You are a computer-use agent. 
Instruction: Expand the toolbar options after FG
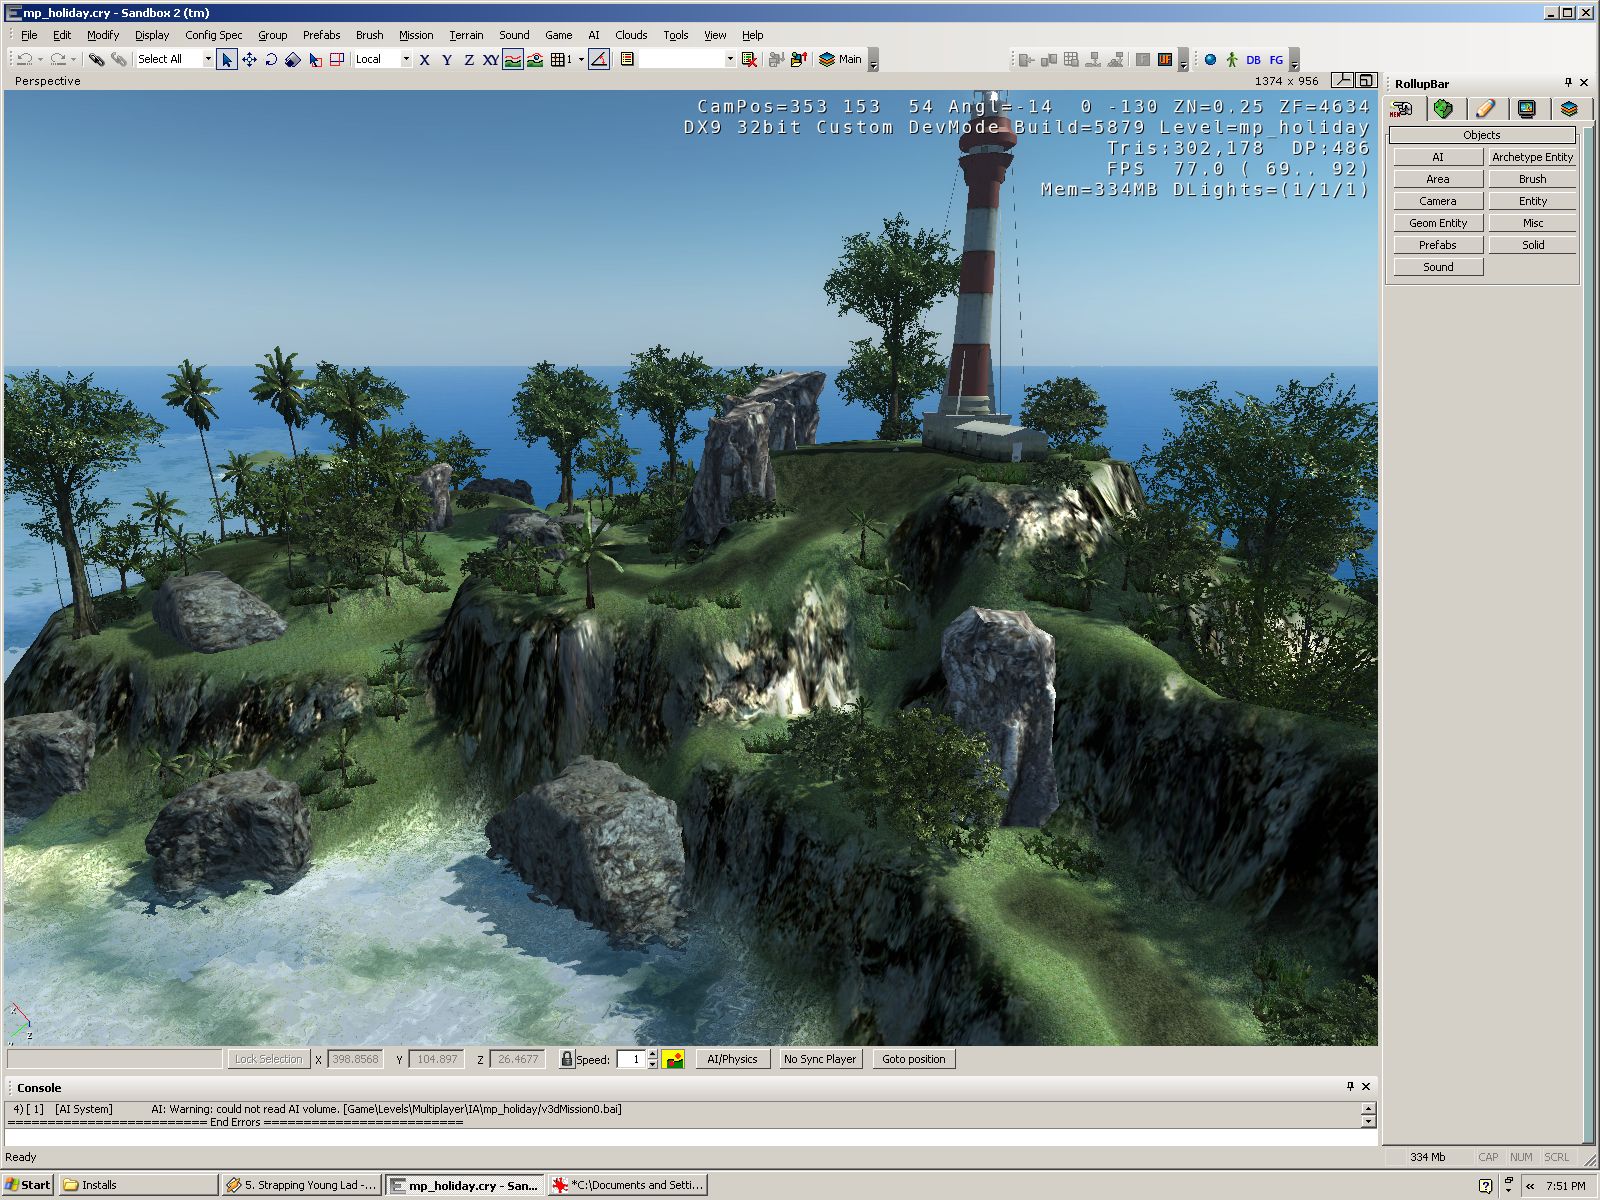coord(1294,60)
